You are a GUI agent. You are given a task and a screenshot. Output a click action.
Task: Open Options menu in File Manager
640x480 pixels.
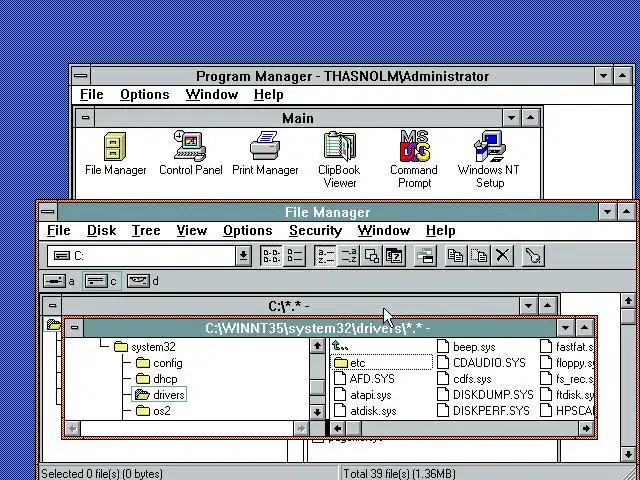tap(248, 231)
